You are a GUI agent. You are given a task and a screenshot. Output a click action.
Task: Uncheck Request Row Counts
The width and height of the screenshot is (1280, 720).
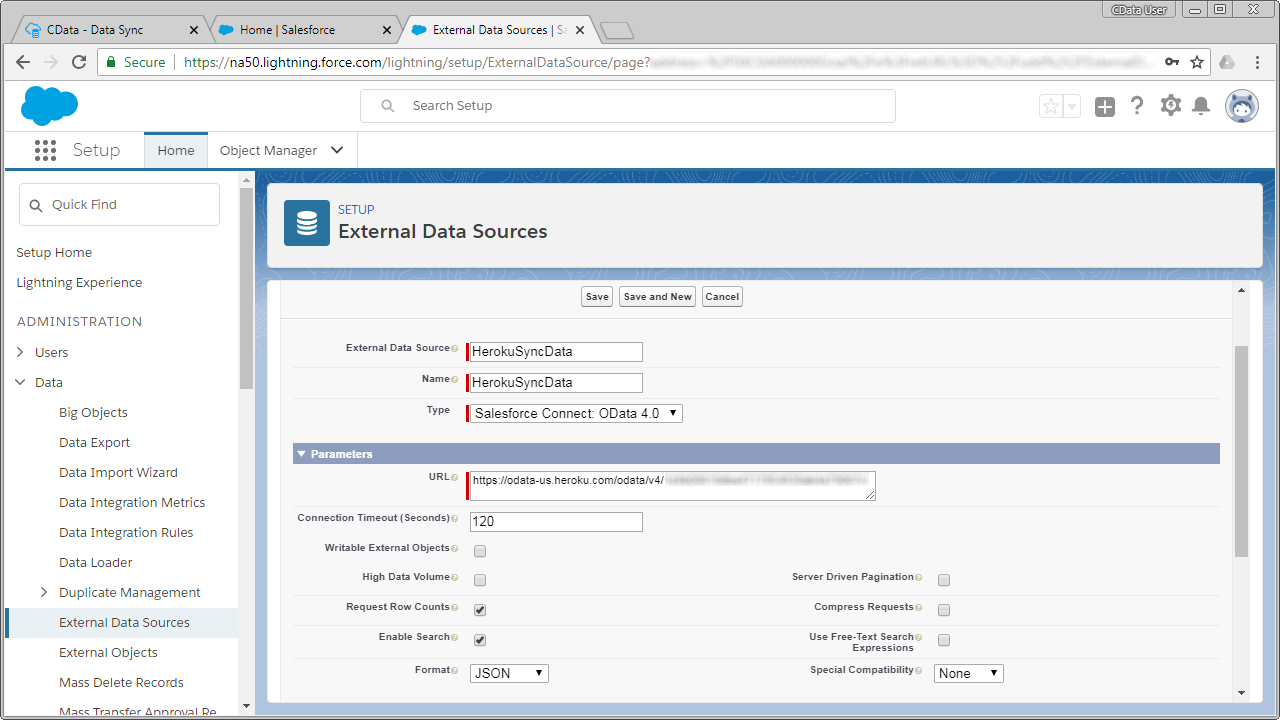click(480, 610)
